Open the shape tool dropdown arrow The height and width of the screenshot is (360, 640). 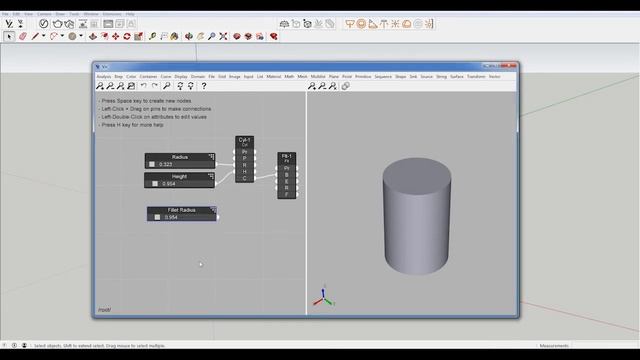[x=81, y=36]
